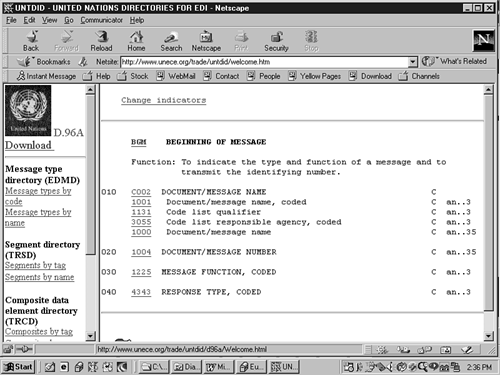This screenshot has height=375, width=500.
Task: Click the Download link under UN logo
Action: click(x=29, y=145)
